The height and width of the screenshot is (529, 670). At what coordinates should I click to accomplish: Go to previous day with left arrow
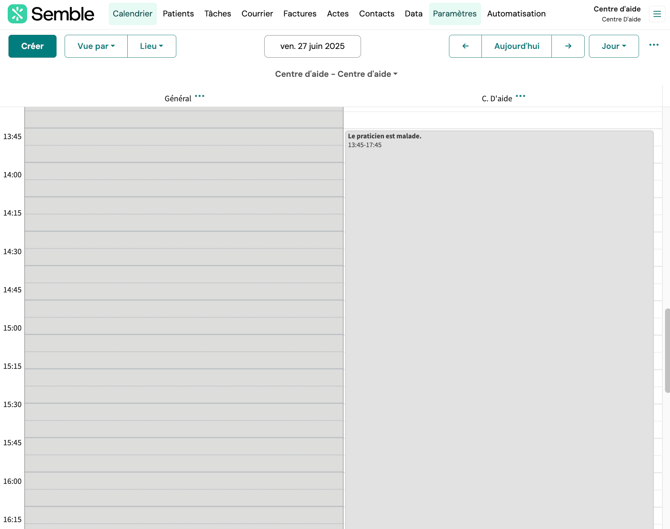click(x=465, y=46)
